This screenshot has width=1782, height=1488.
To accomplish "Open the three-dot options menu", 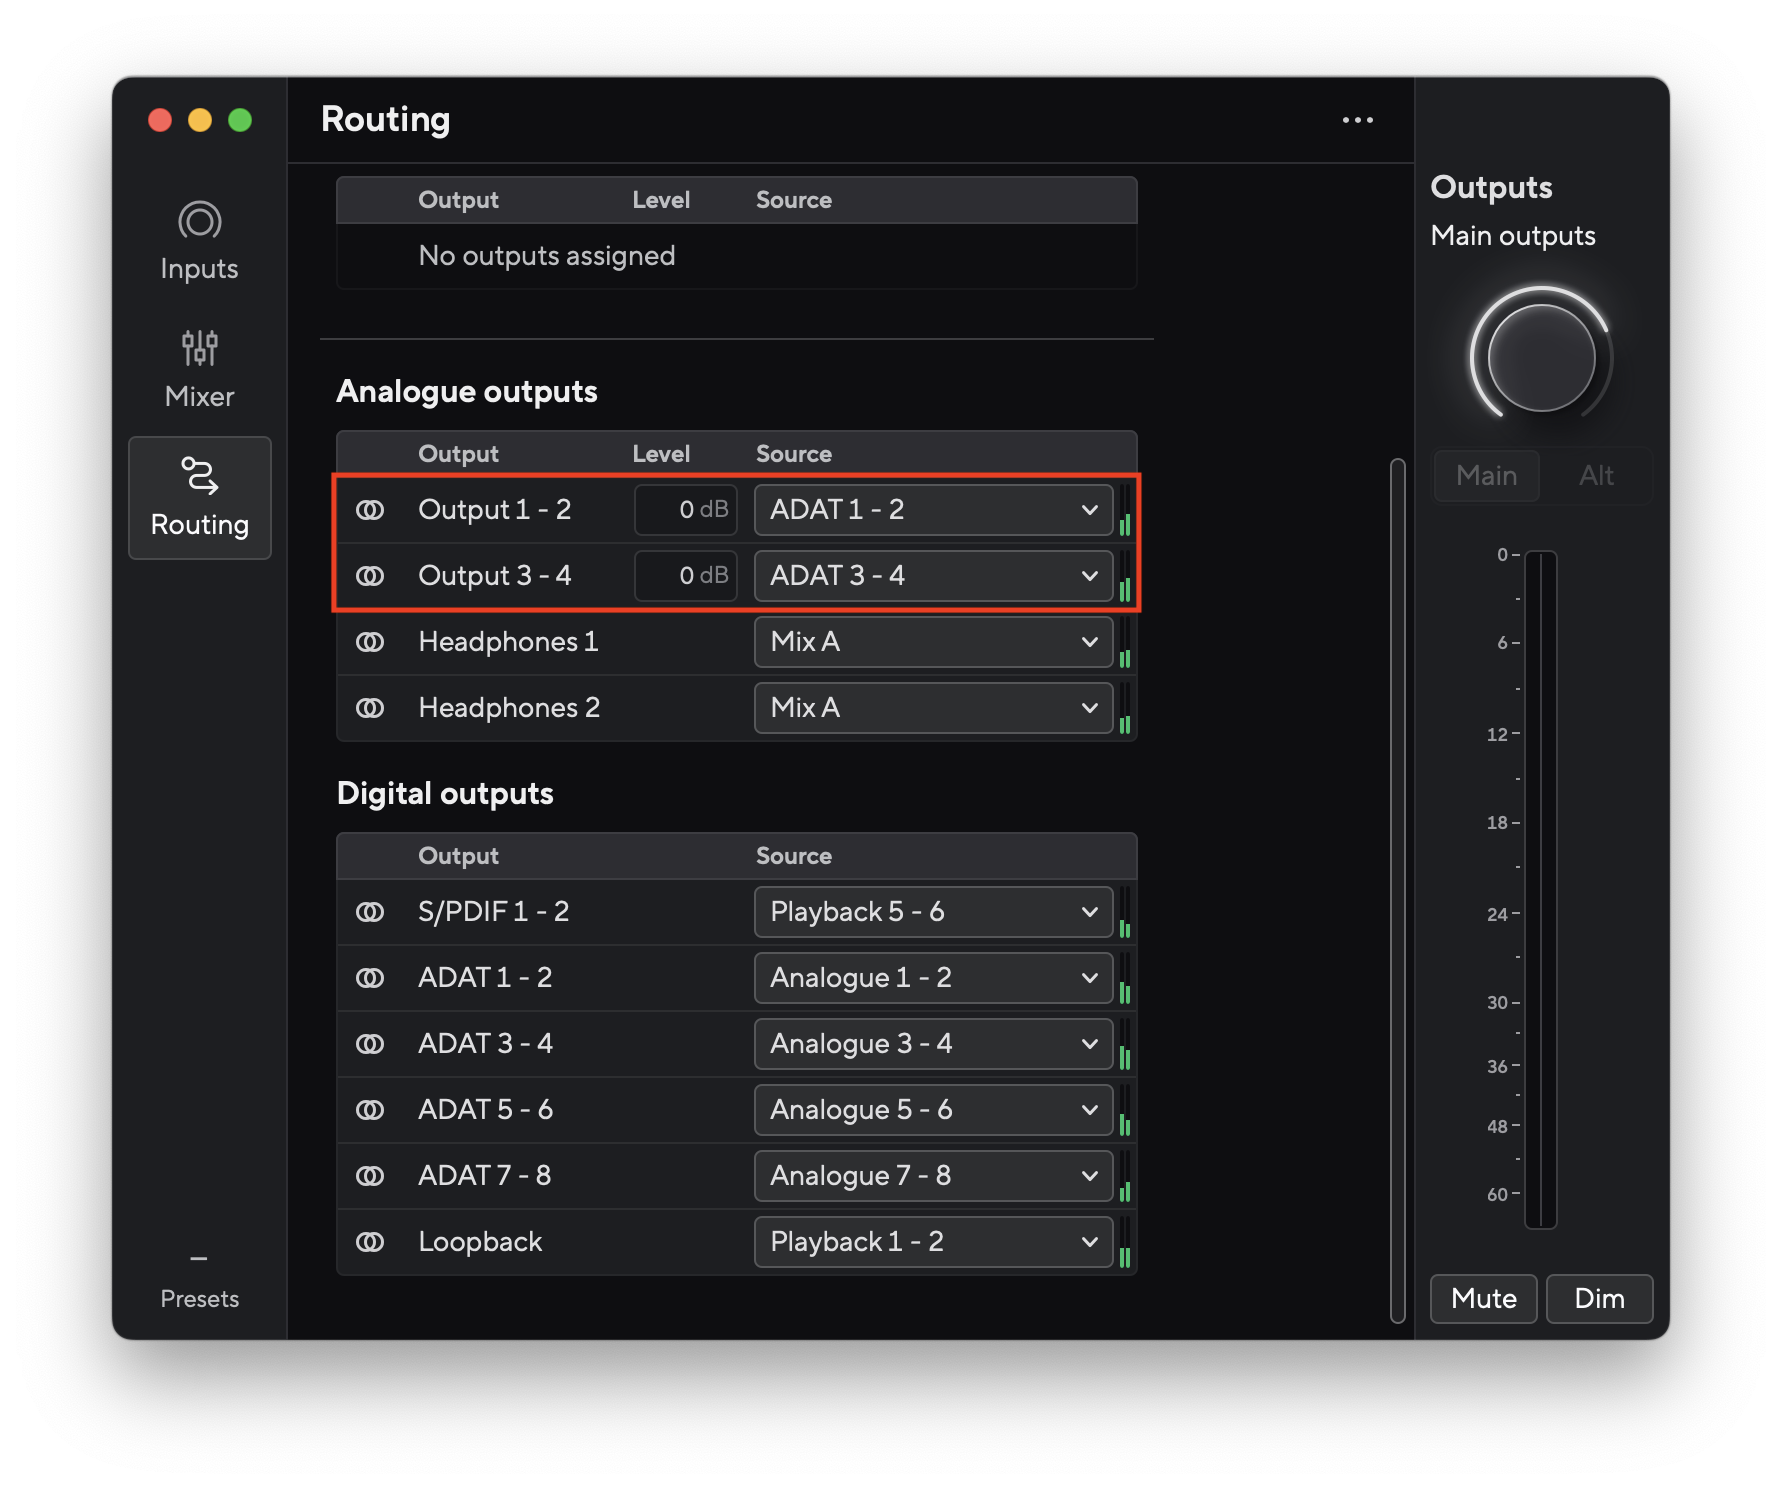I will pyautogui.click(x=1357, y=120).
